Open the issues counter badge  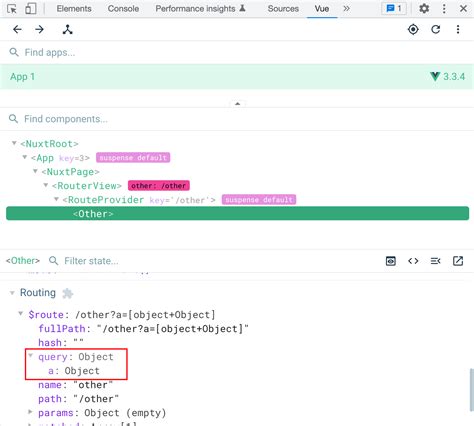[394, 8]
